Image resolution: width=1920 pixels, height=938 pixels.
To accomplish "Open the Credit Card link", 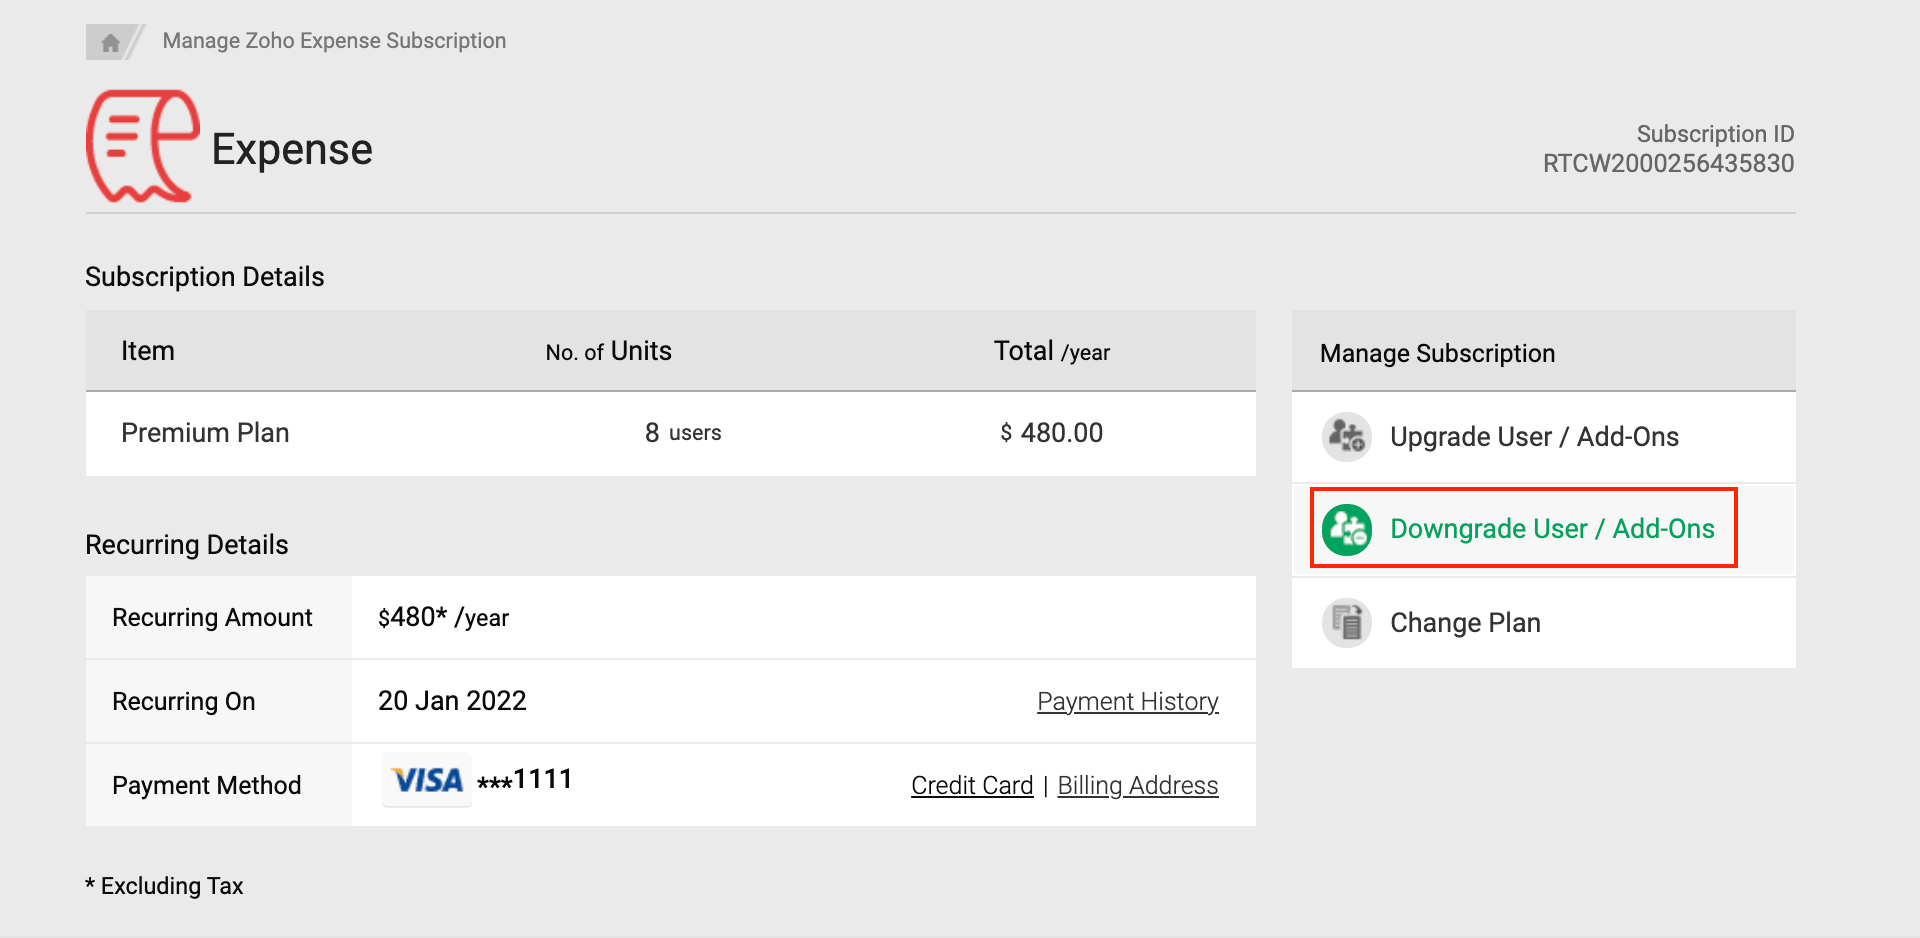I will coord(971,786).
